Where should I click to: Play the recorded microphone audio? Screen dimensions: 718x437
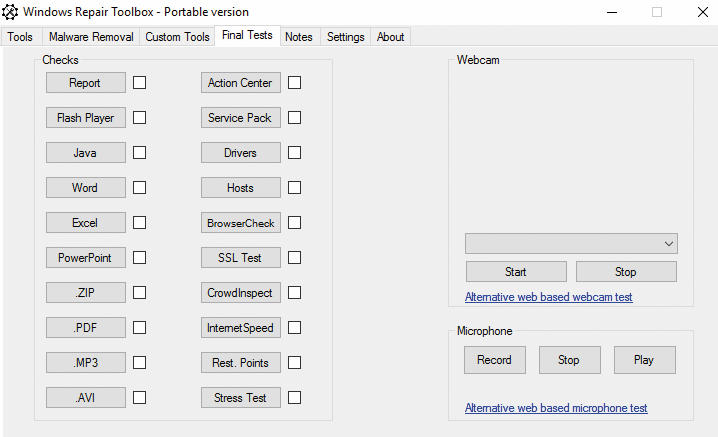[x=644, y=360]
